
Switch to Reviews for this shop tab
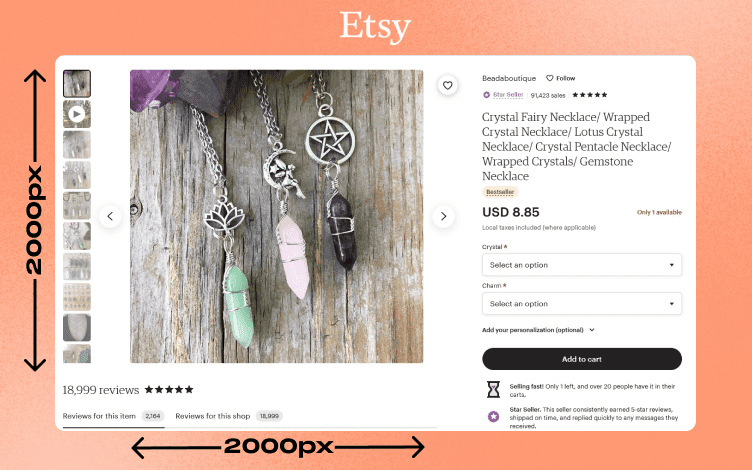229,416
